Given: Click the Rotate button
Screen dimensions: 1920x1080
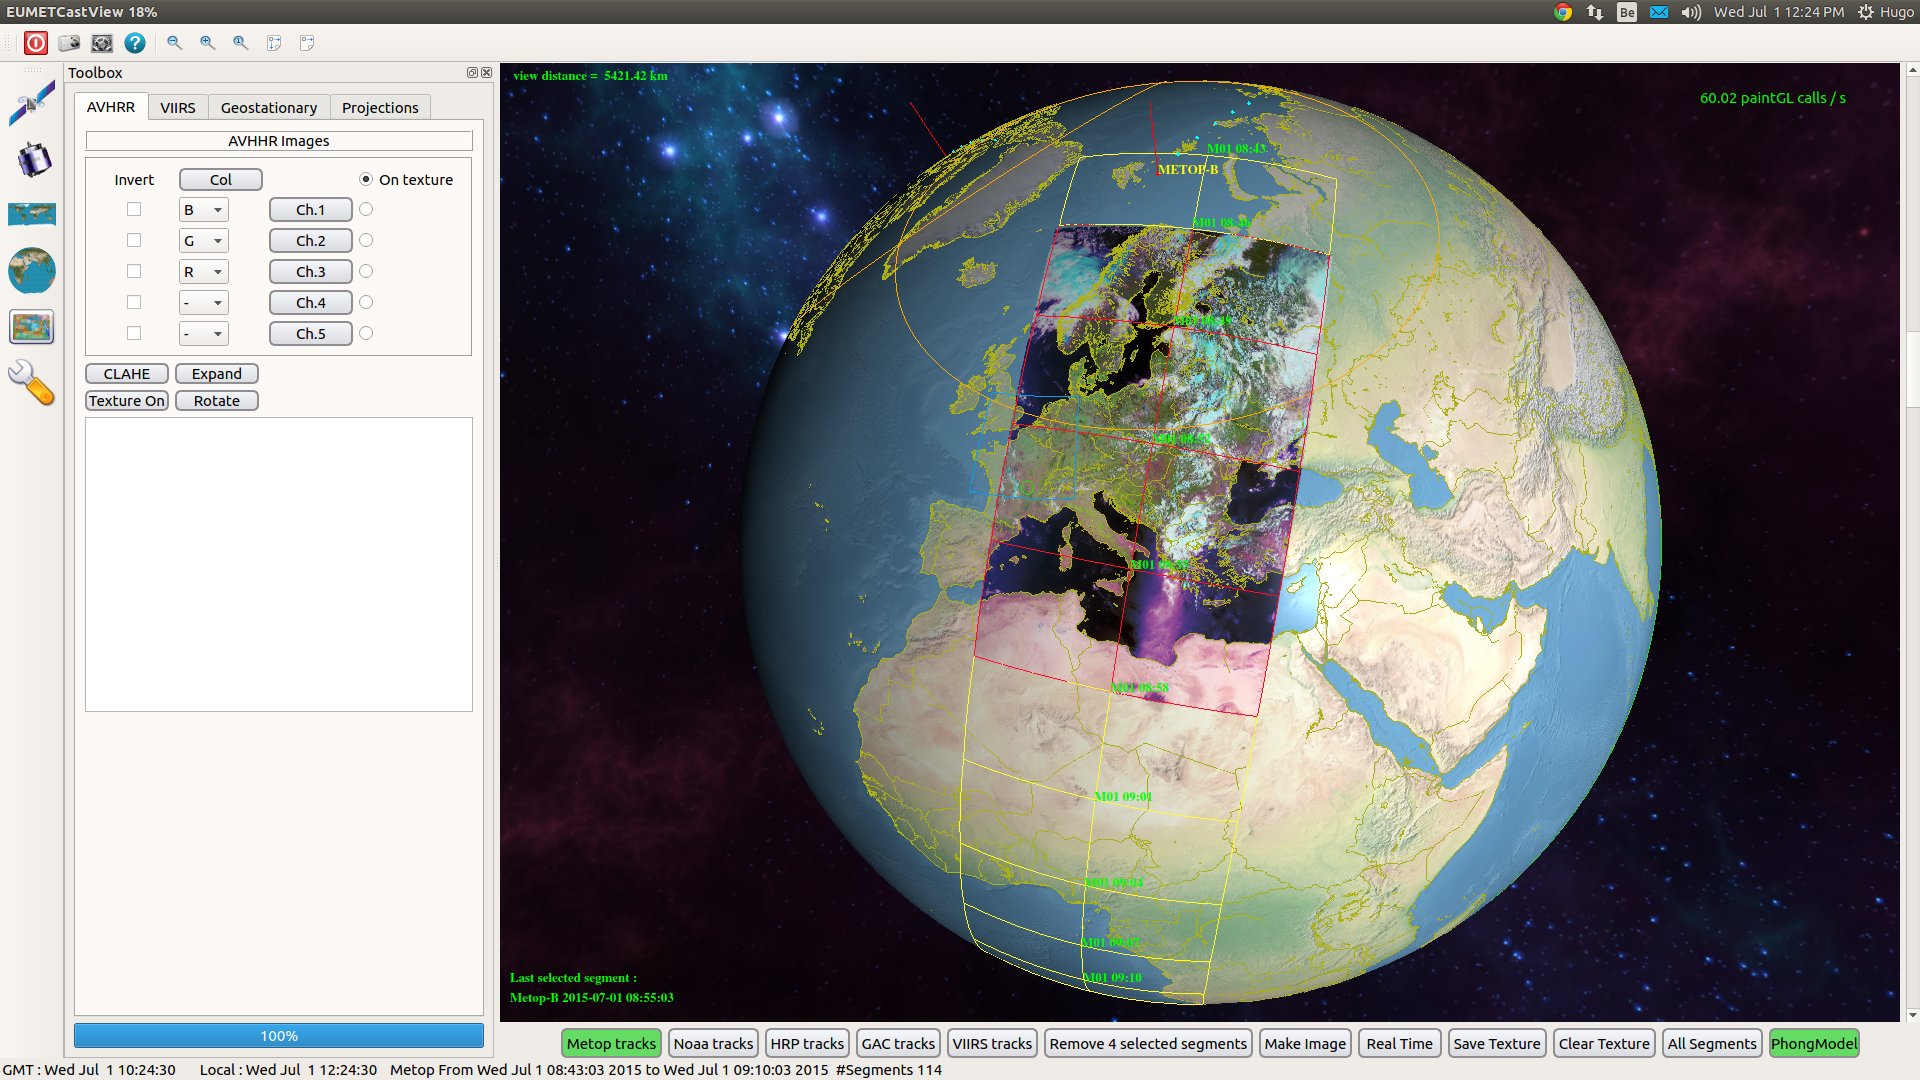Looking at the screenshot, I should (217, 401).
